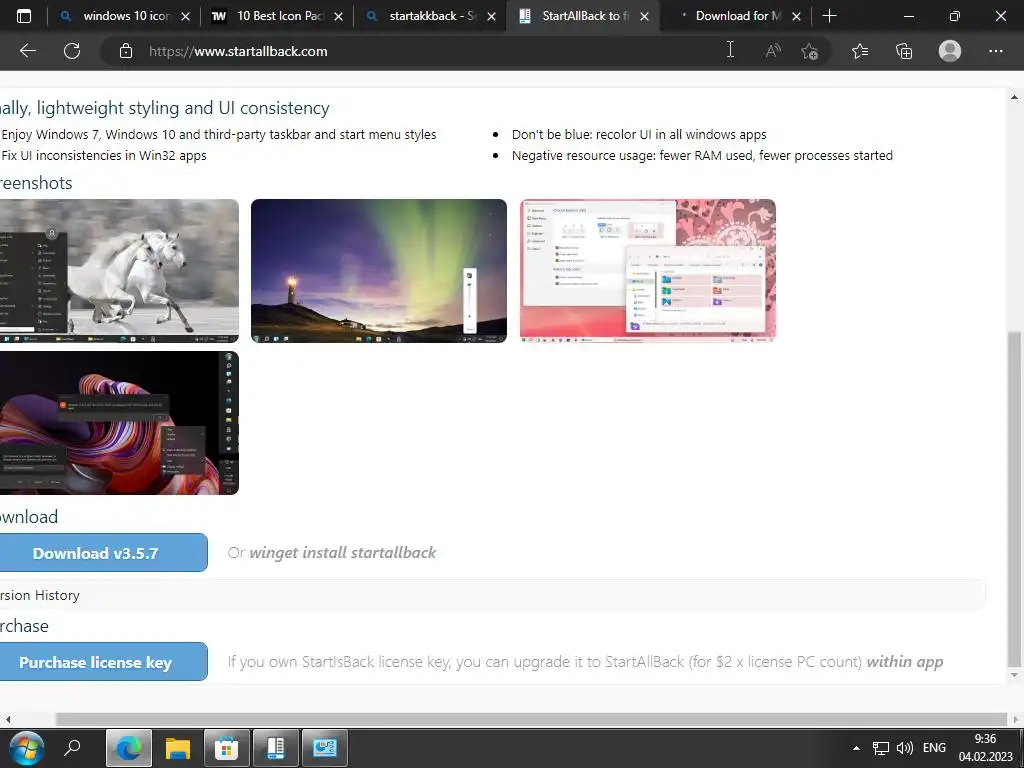Screen dimensions: 1024x768
Task: Show hidden system tray icons
Action: click(856, 748)
